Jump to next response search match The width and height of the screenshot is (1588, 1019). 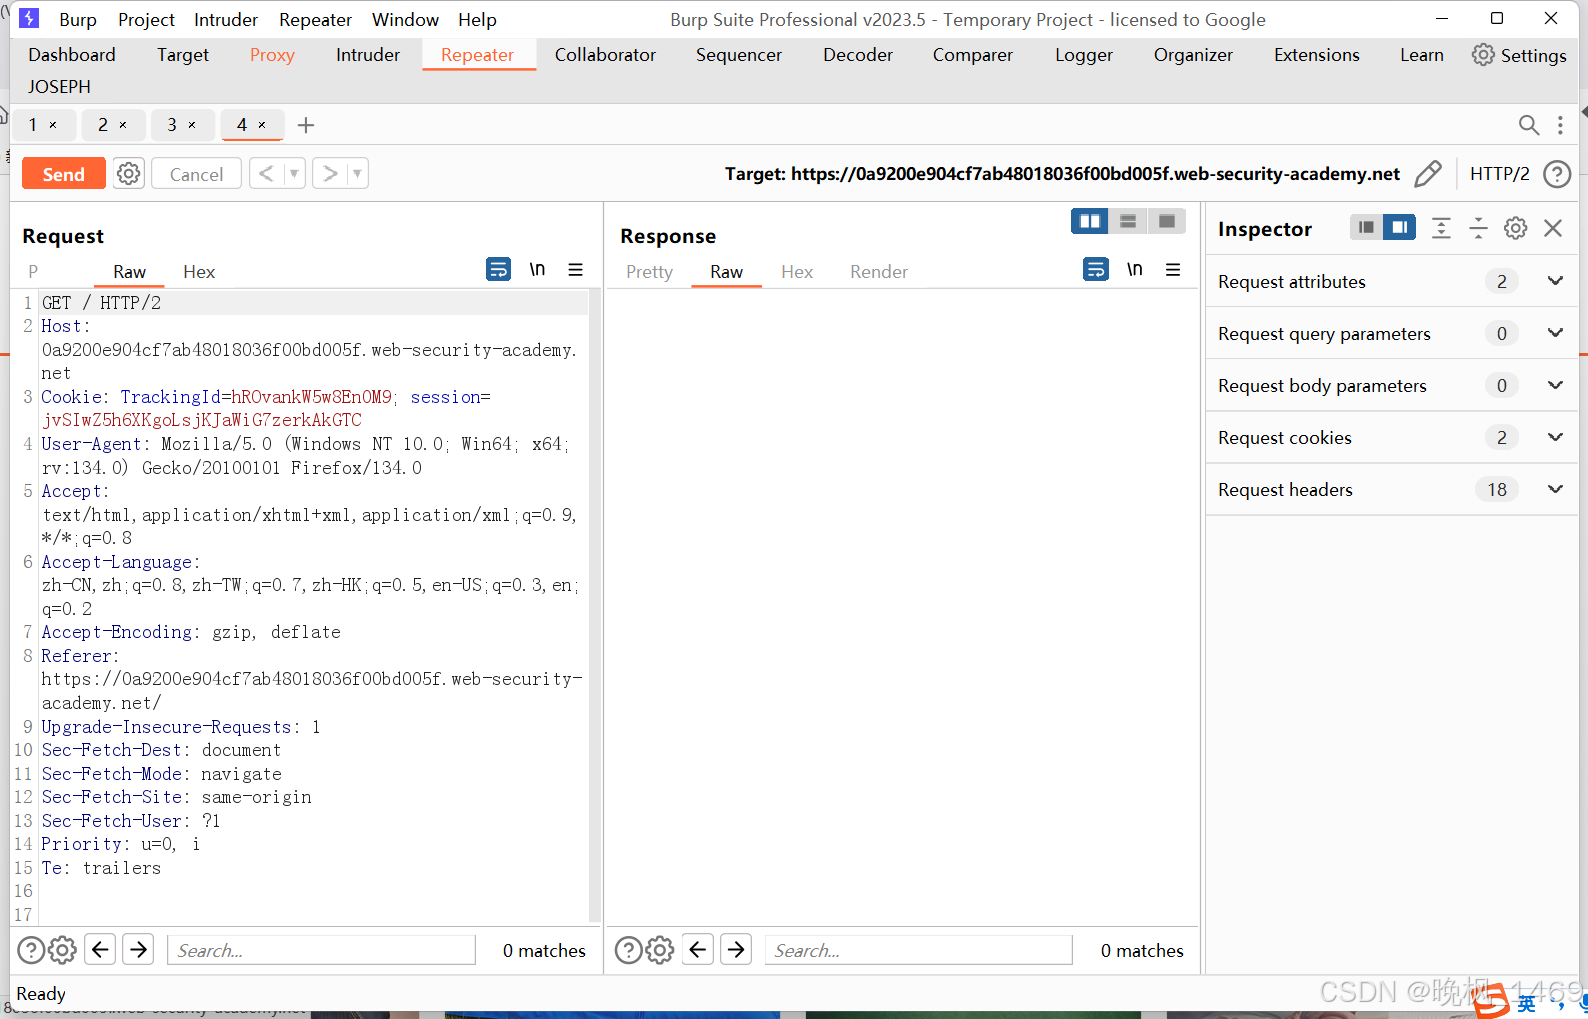coord(736,949)
